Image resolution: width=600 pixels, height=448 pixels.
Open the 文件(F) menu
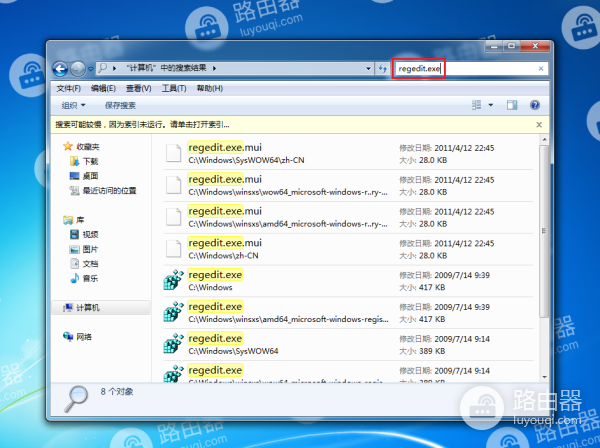pyautogui.click(x=68, y=88)
